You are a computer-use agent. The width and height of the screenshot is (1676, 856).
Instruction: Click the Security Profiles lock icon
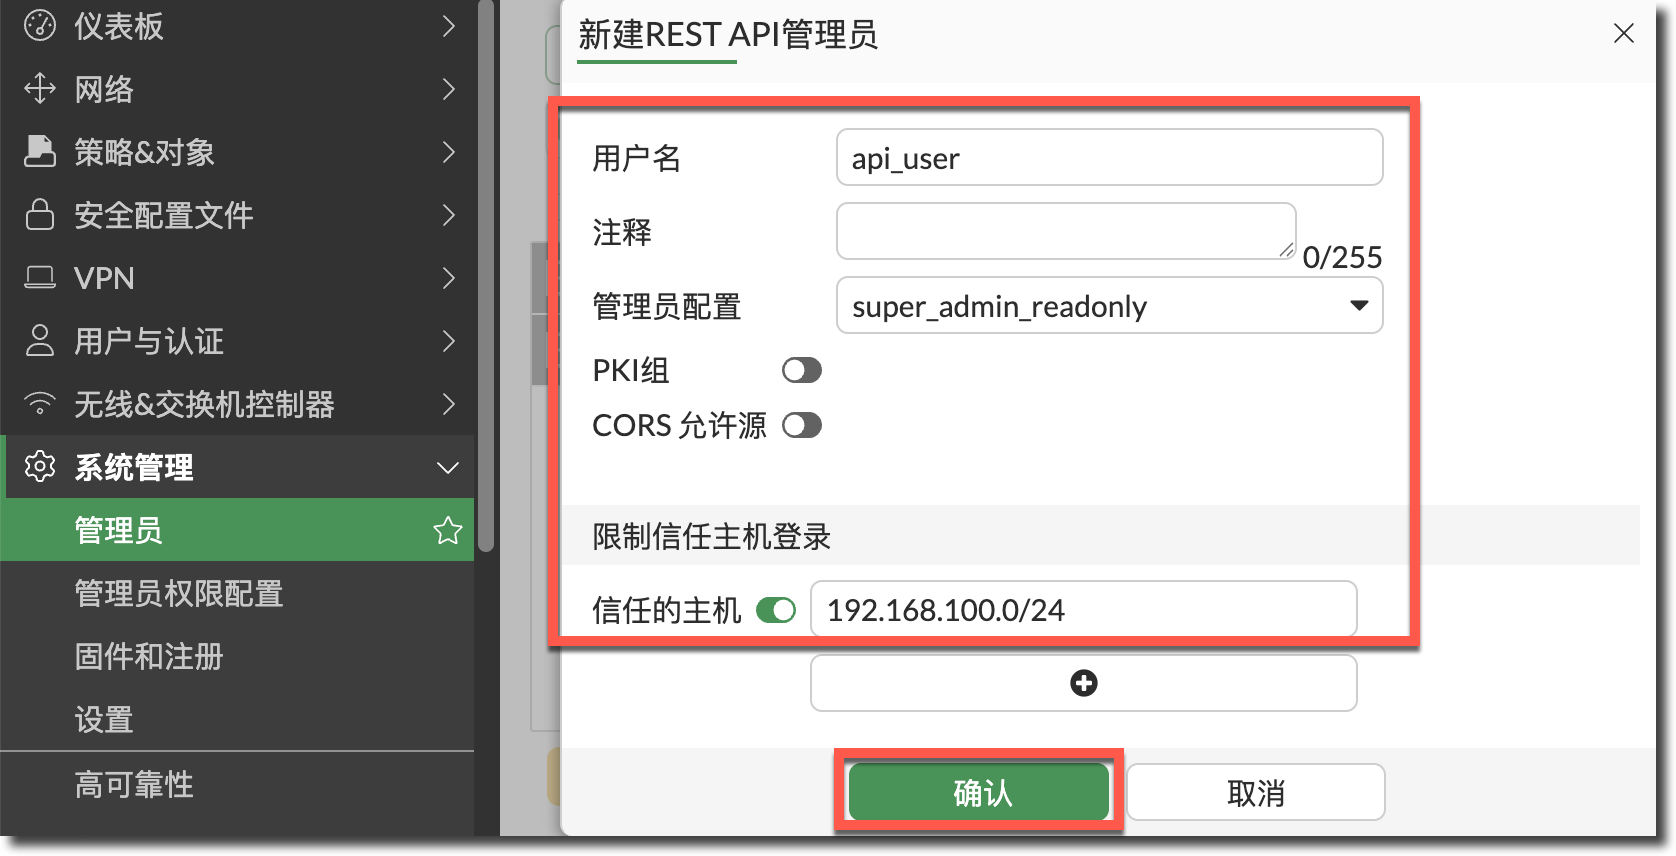39,215
